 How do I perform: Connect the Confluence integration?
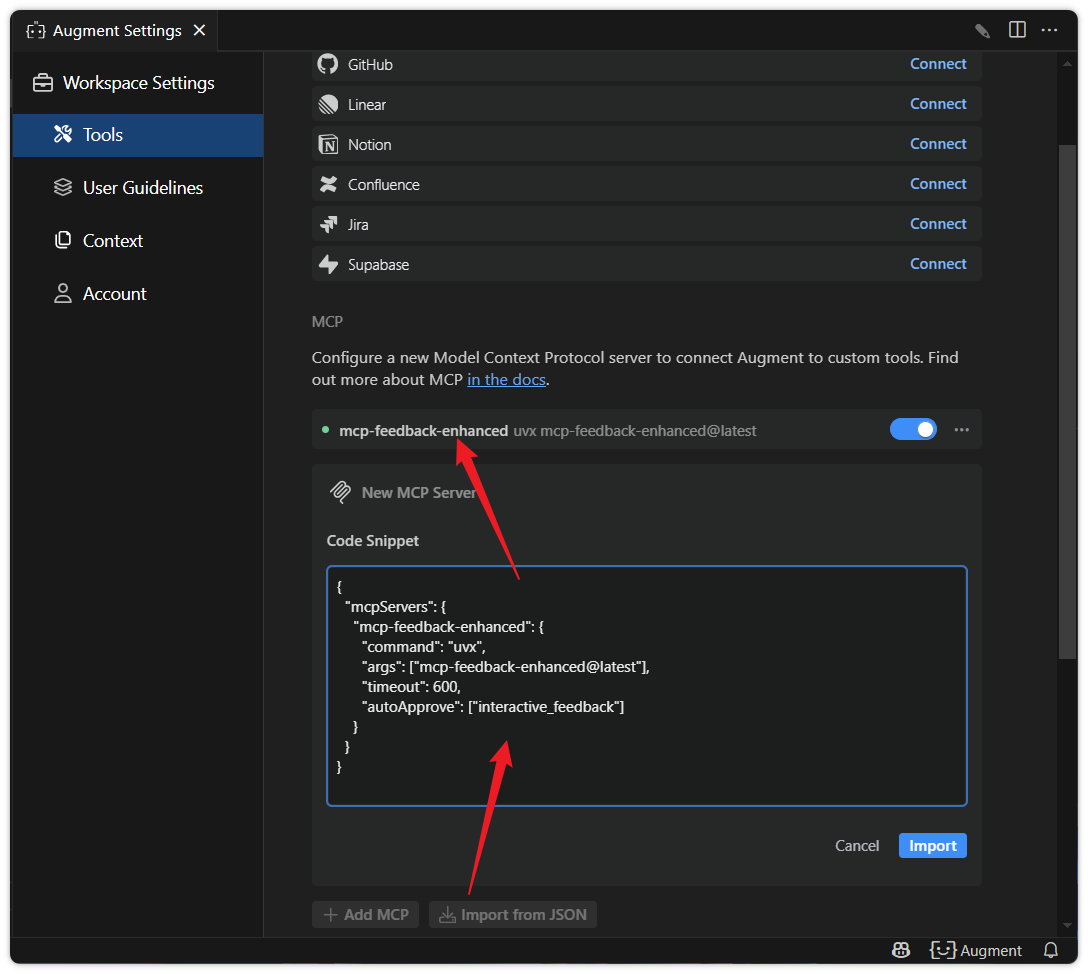(x=937, y=184)
